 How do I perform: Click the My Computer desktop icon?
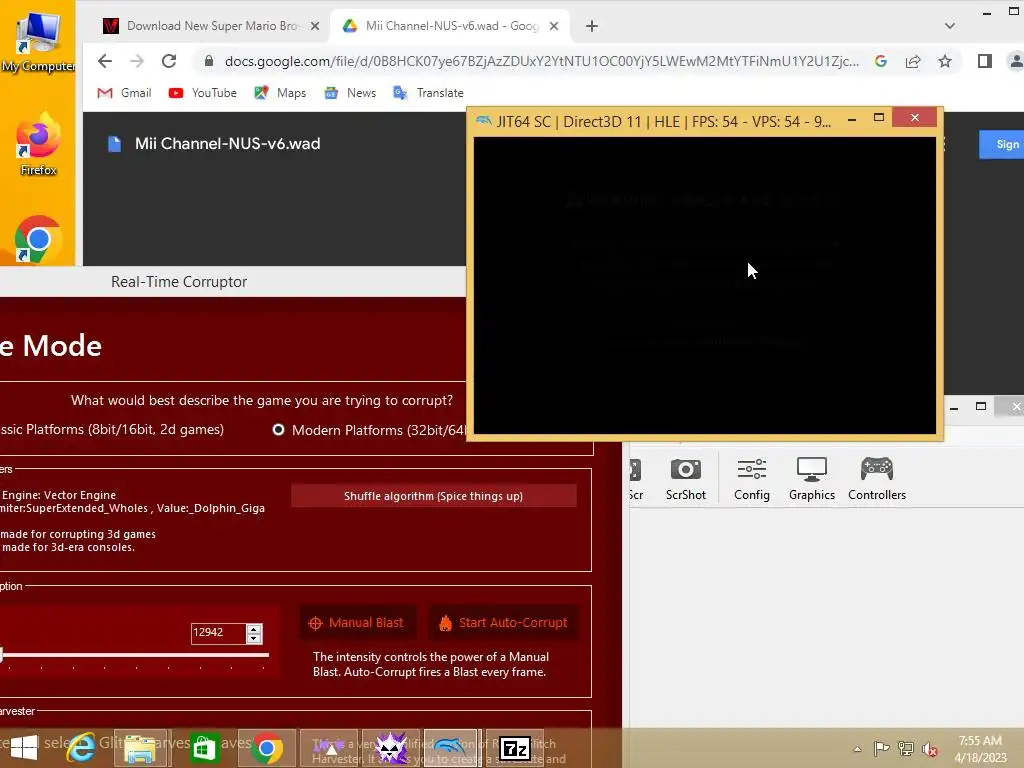click(38, 42)
